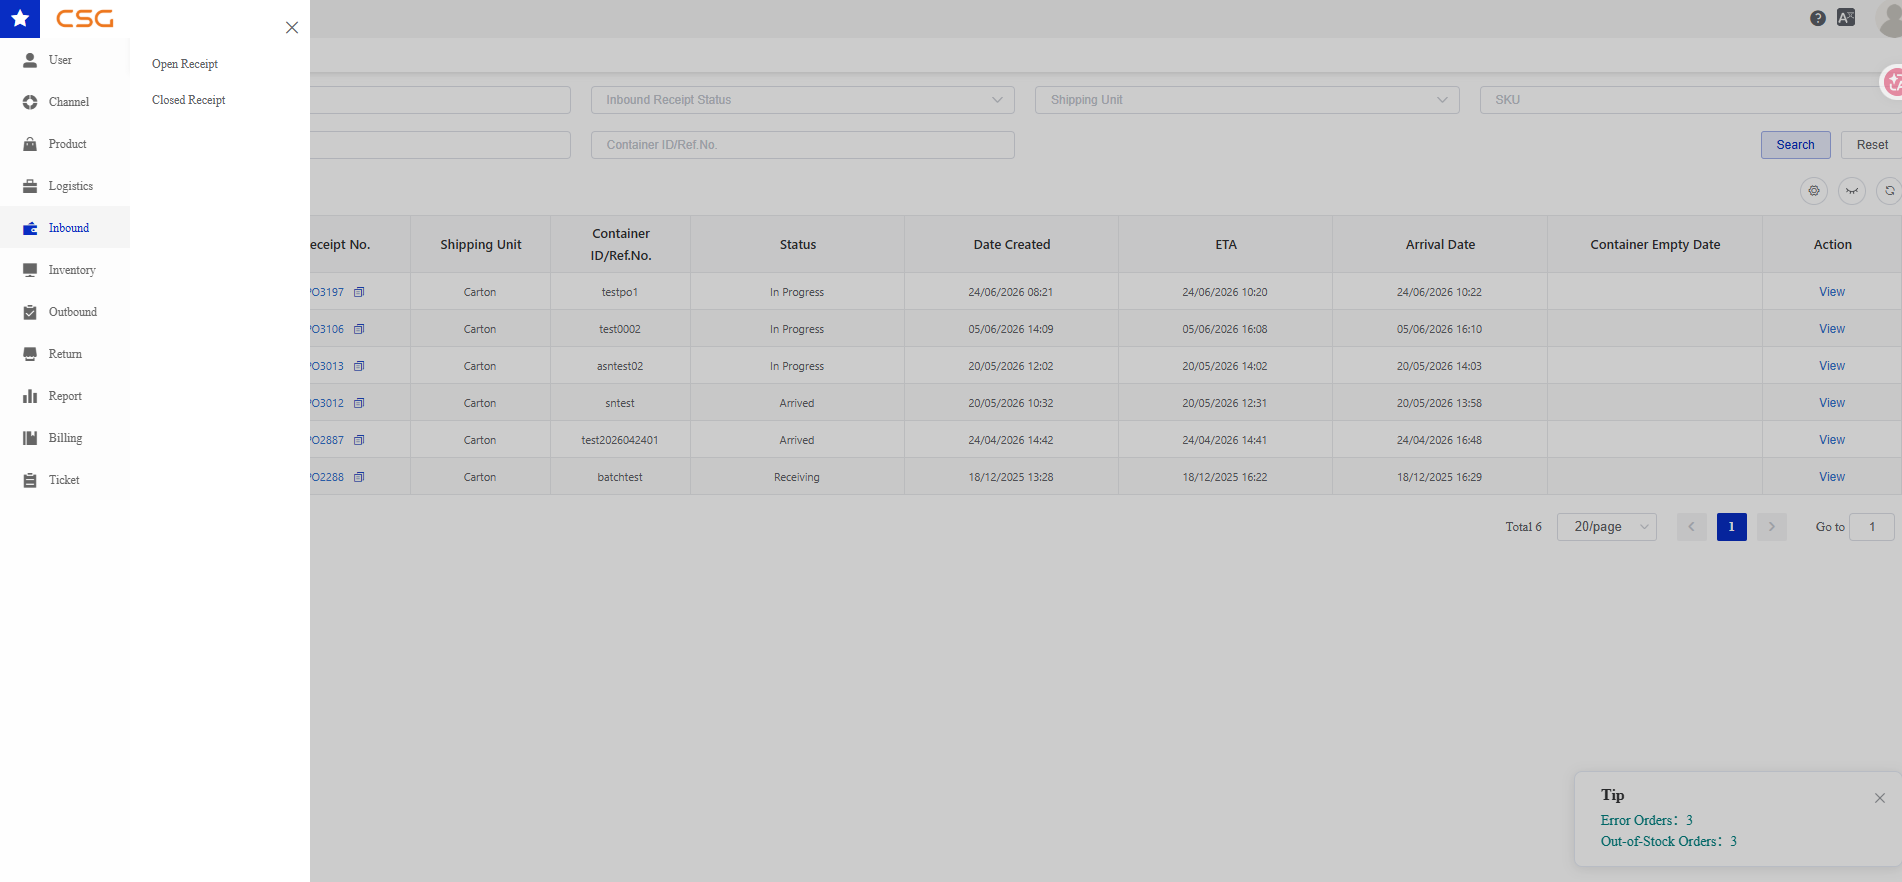Select page 1 in pagination
The width and height of the screenshot is (1902, 882).
1732,527
